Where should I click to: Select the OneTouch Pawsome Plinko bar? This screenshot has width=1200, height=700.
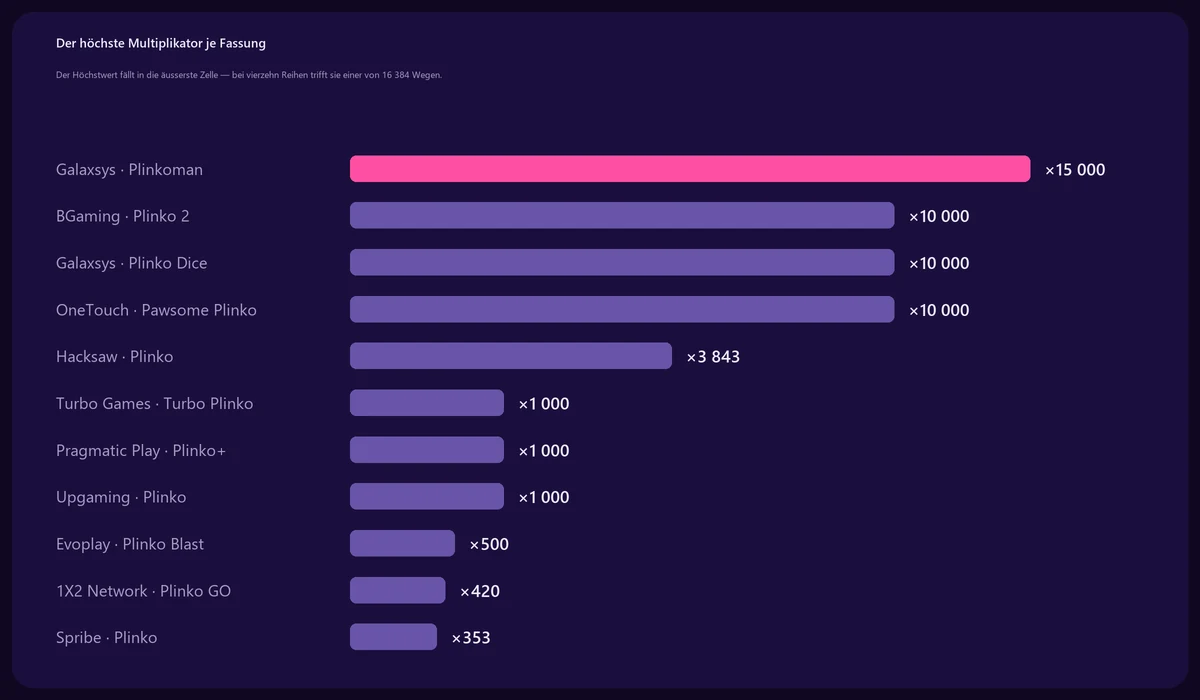622,310
